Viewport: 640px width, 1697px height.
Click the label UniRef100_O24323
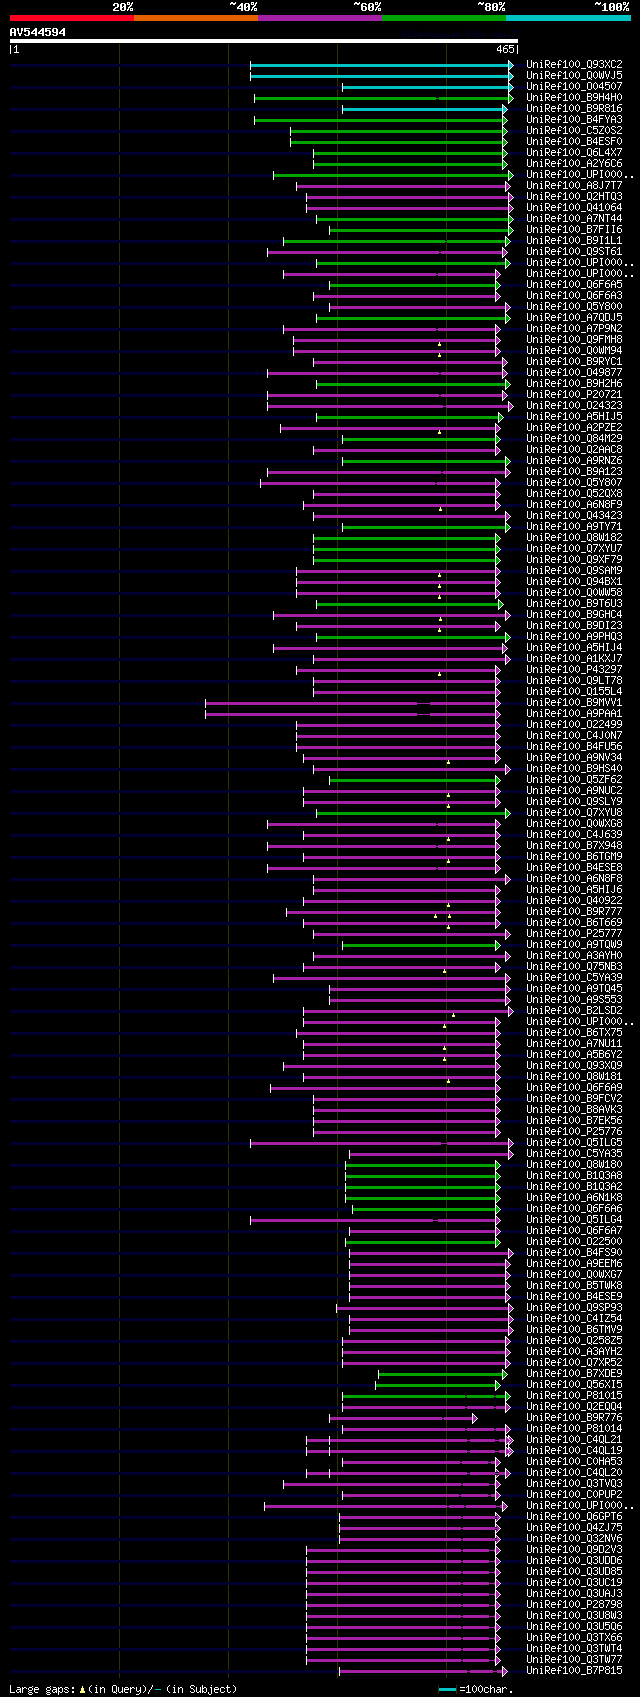coord(574,406)
